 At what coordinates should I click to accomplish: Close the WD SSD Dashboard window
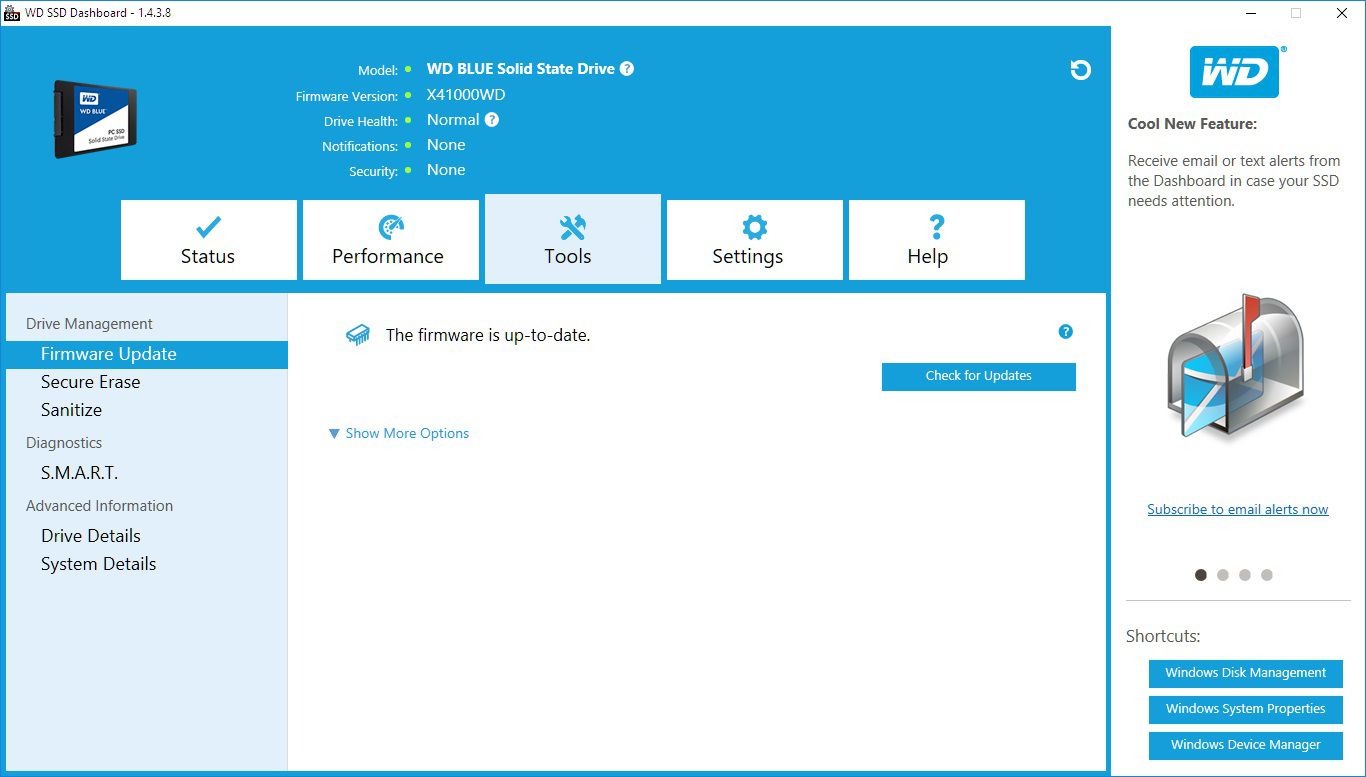point(1342,13)
